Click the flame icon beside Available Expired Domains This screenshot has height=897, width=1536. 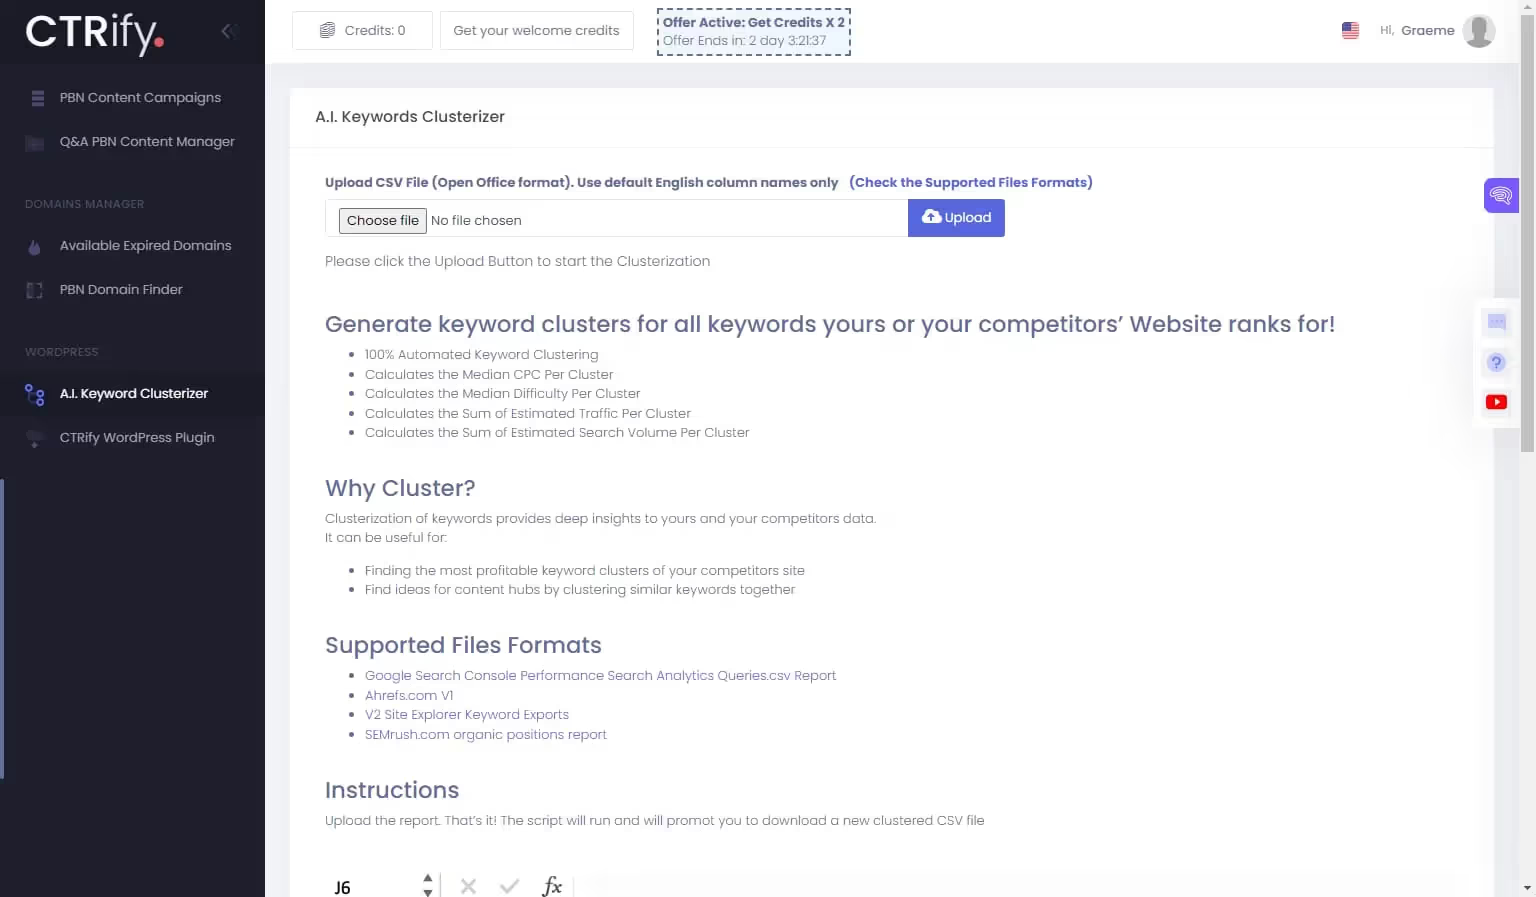point(34,246)
